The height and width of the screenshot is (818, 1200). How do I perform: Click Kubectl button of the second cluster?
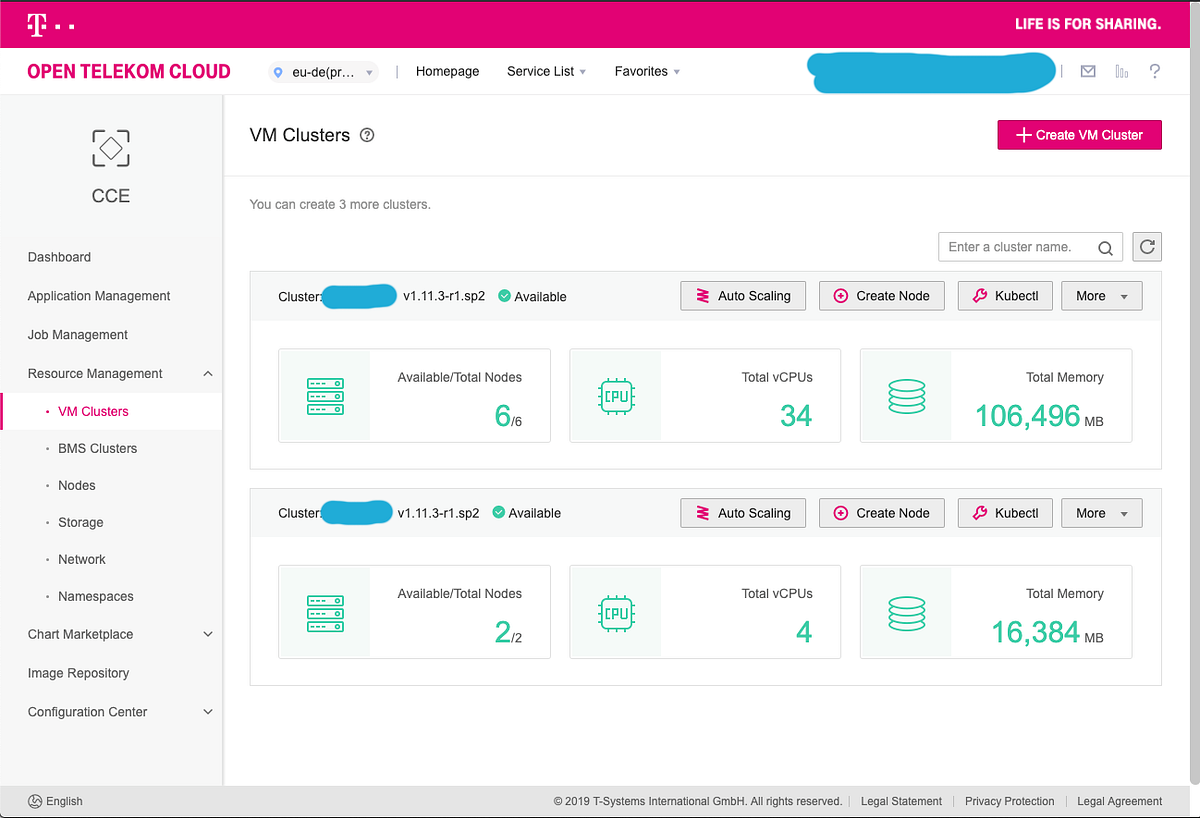1005,513
